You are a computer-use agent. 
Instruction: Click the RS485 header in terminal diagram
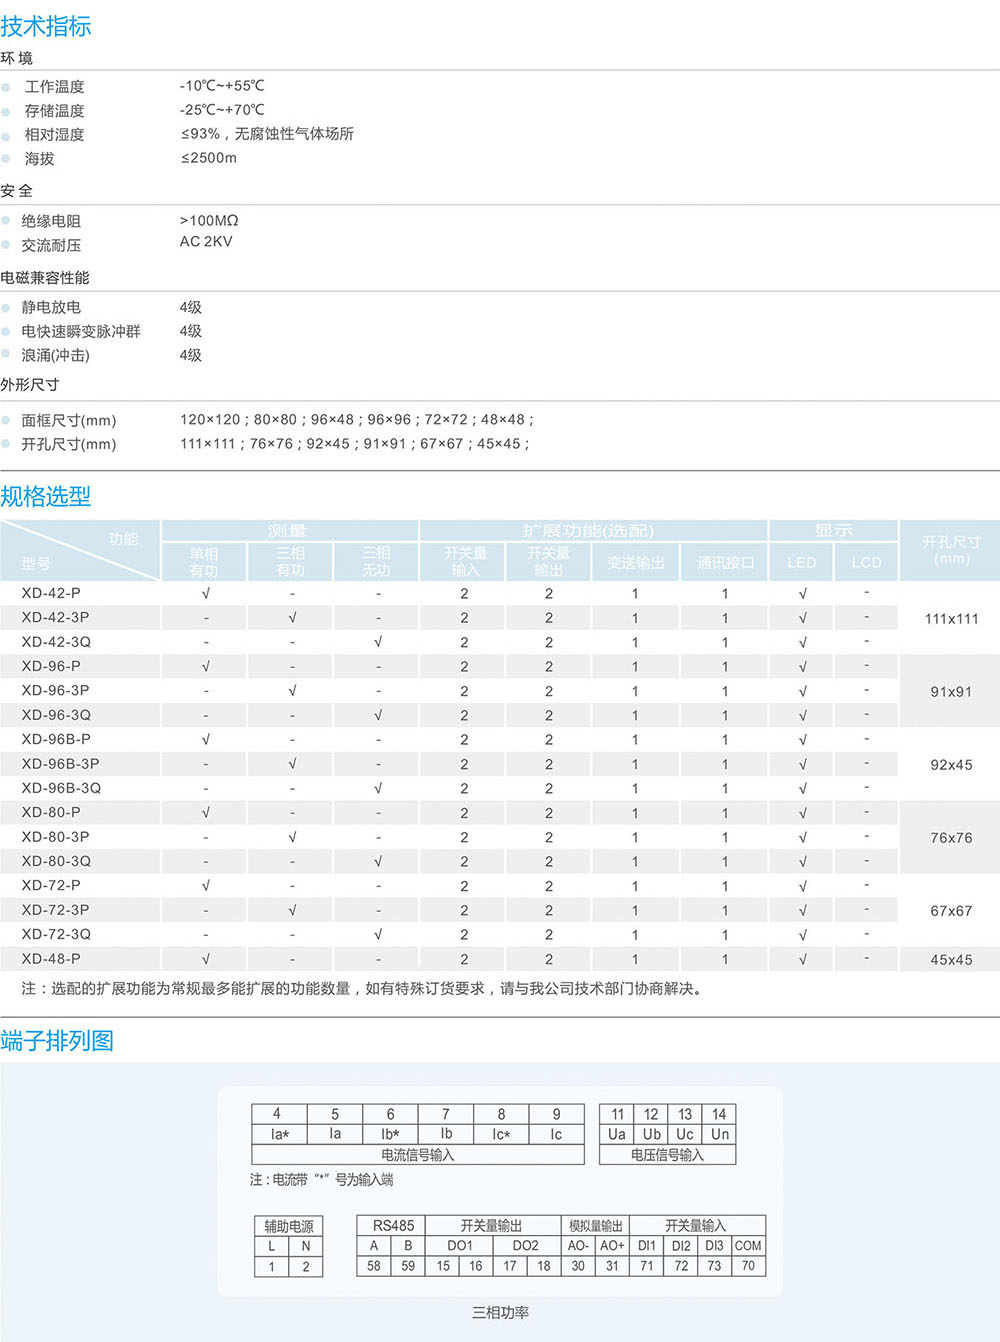point(393,1226)
